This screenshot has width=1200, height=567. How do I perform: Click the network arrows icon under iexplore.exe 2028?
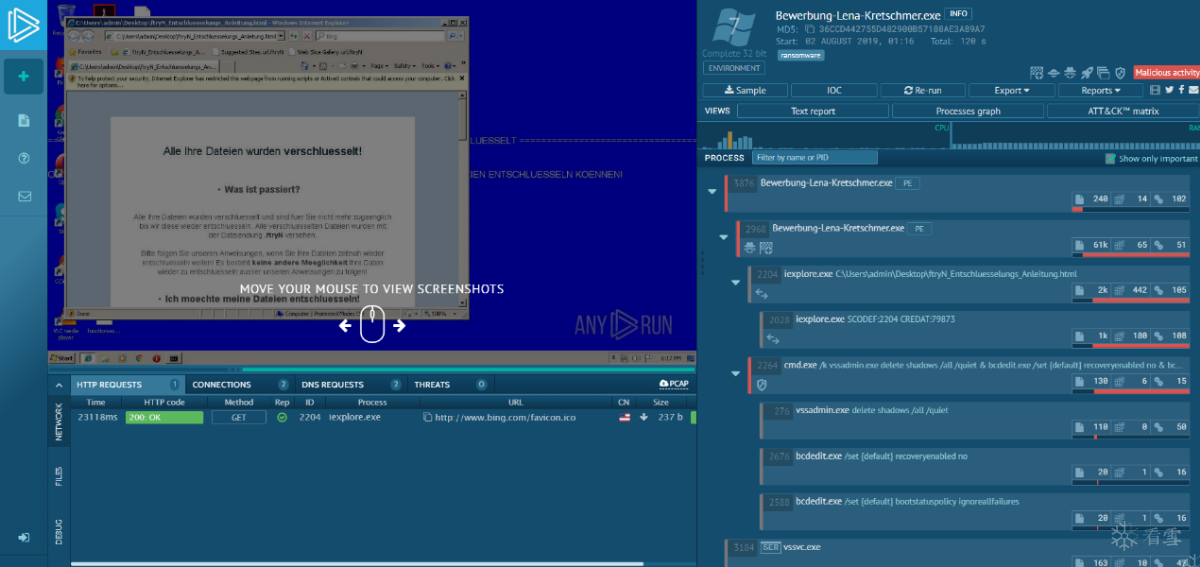773,339
